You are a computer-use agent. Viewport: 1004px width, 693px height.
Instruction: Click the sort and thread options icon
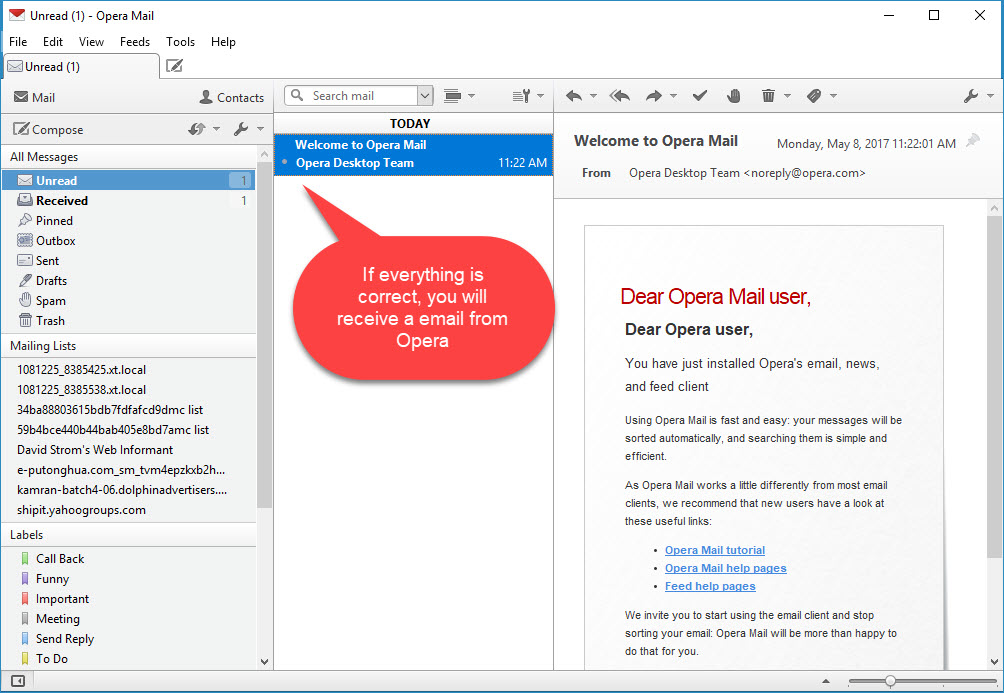522,96
